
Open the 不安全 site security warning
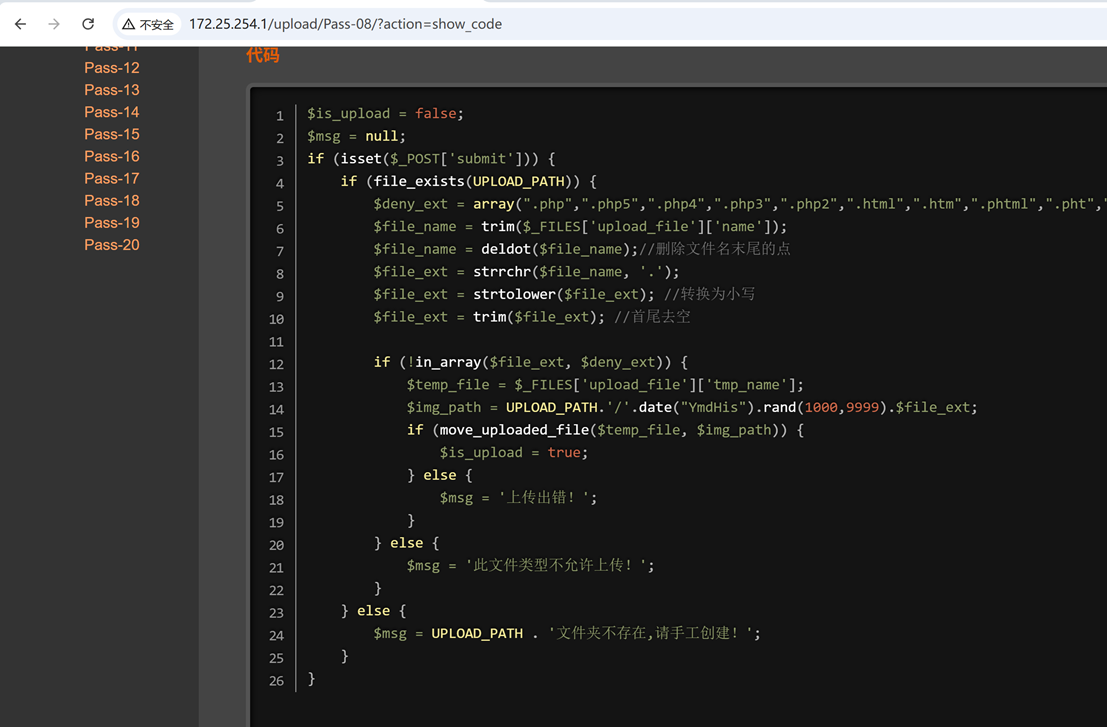[x=148, y=25]
